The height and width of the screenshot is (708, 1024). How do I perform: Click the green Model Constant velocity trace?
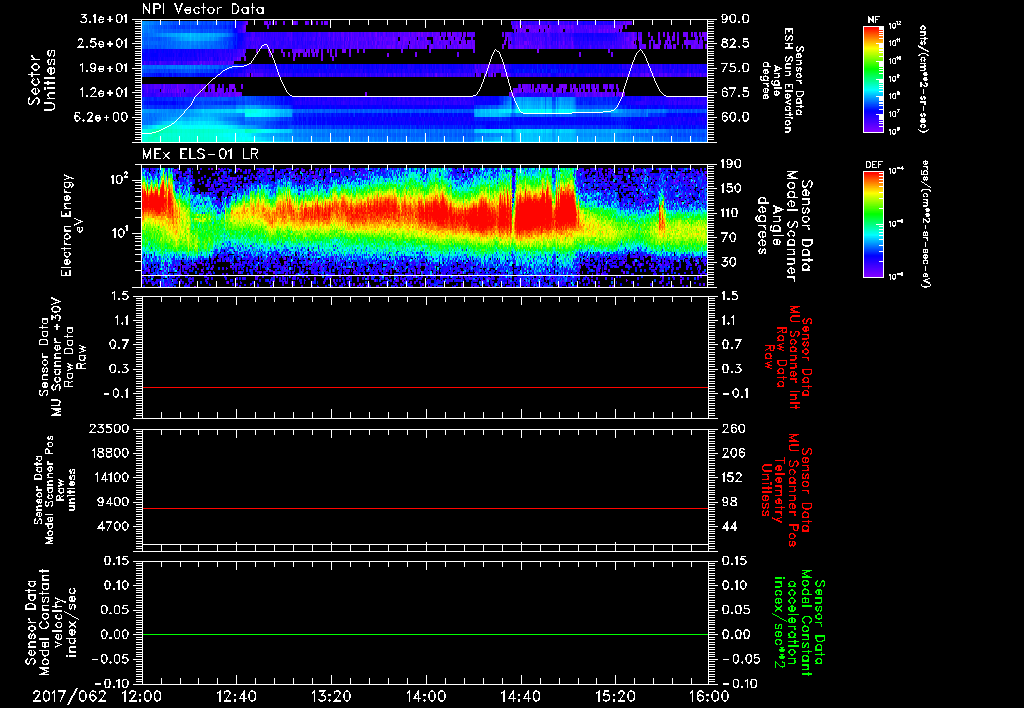click(x=425, y=634)
